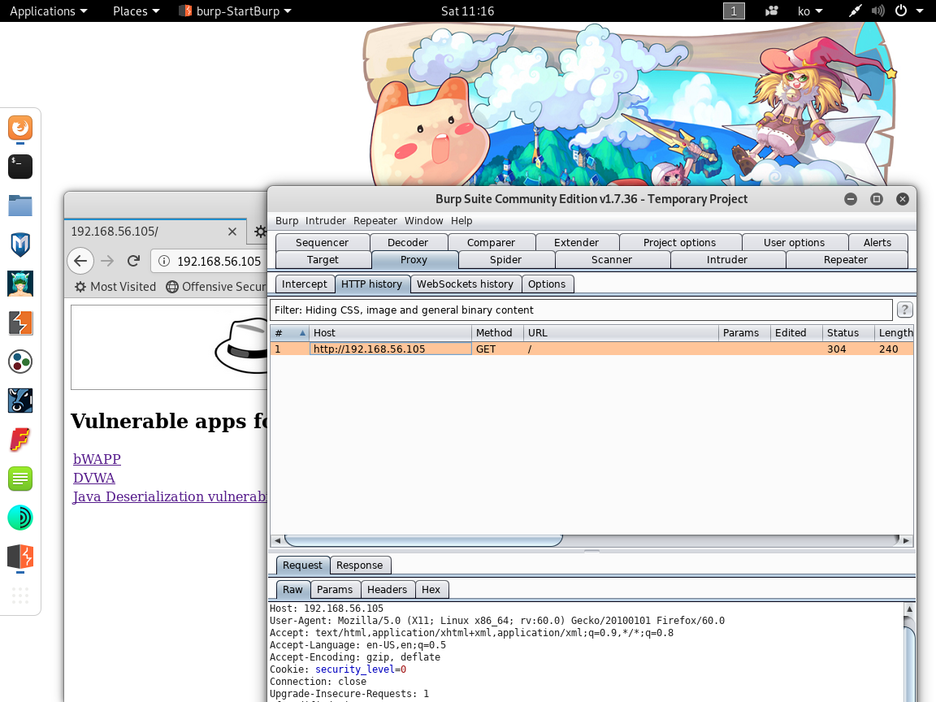Open WebSockets history sub-tab
Viewport: 936px width, 702px height.
click(x=464, y=284)
